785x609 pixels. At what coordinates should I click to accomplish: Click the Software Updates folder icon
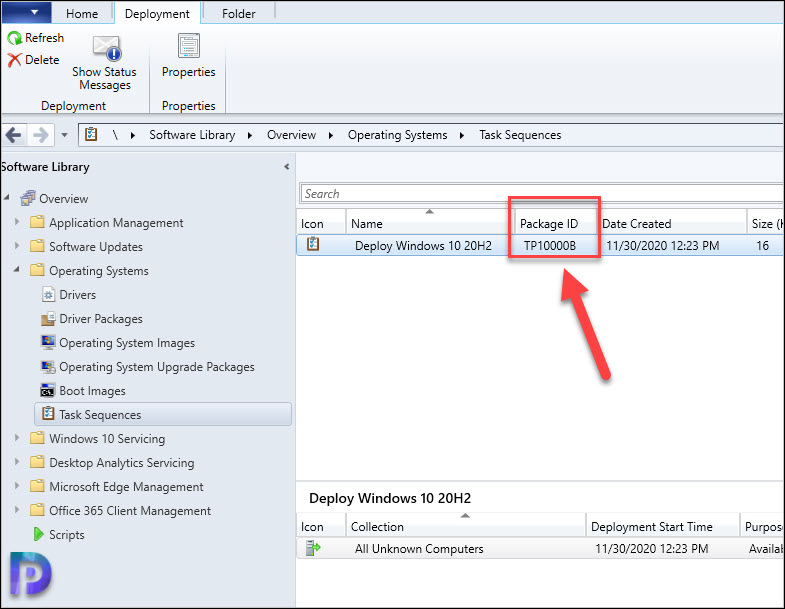37,246
